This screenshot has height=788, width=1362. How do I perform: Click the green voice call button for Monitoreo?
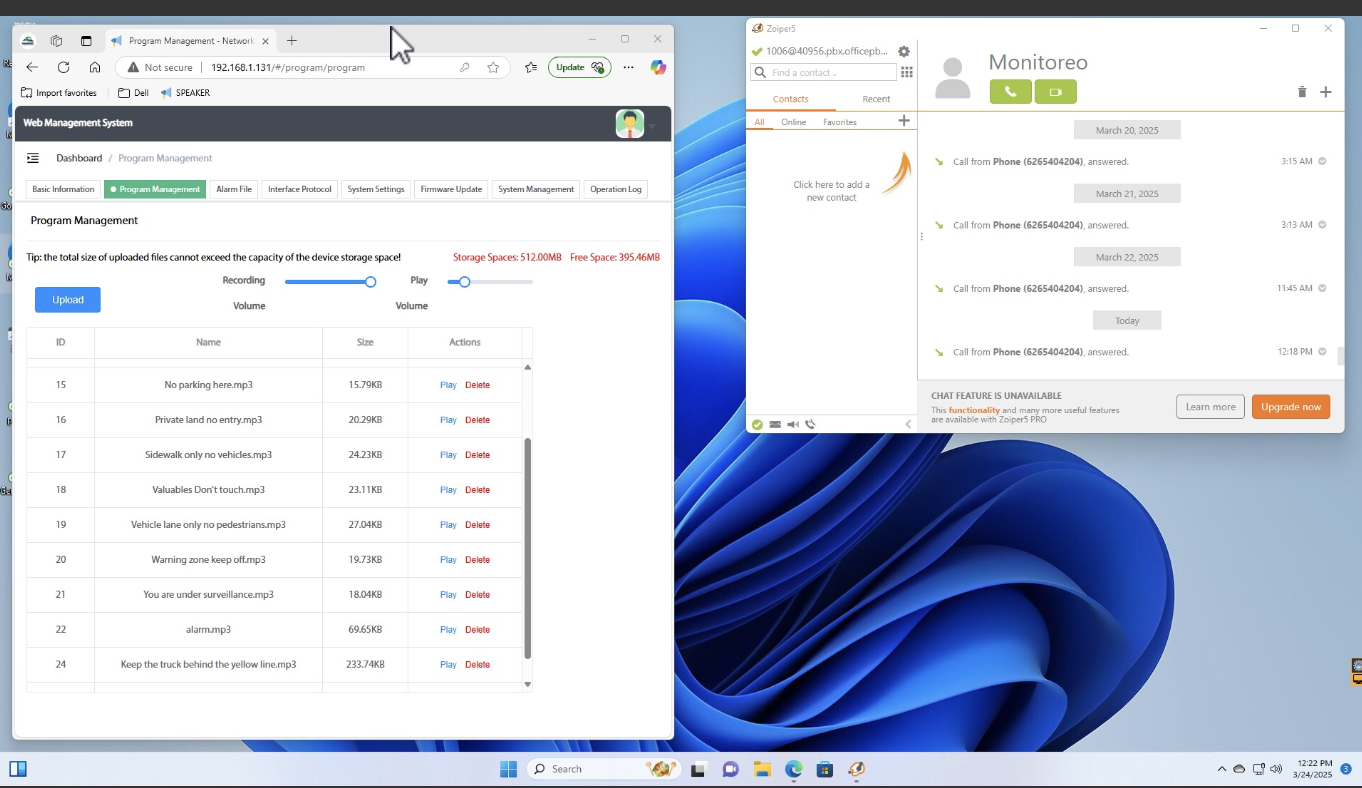tap(1010, 92)
